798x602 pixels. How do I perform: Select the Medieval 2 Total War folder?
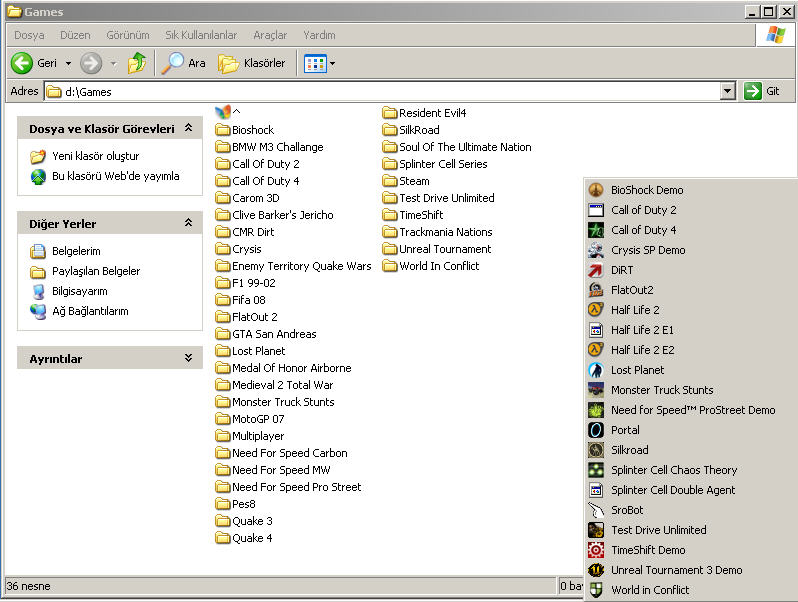click(275, 385)
